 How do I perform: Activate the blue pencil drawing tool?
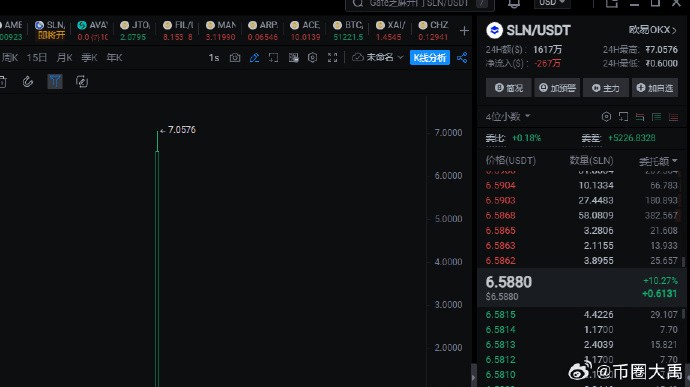tap(254, 58)
